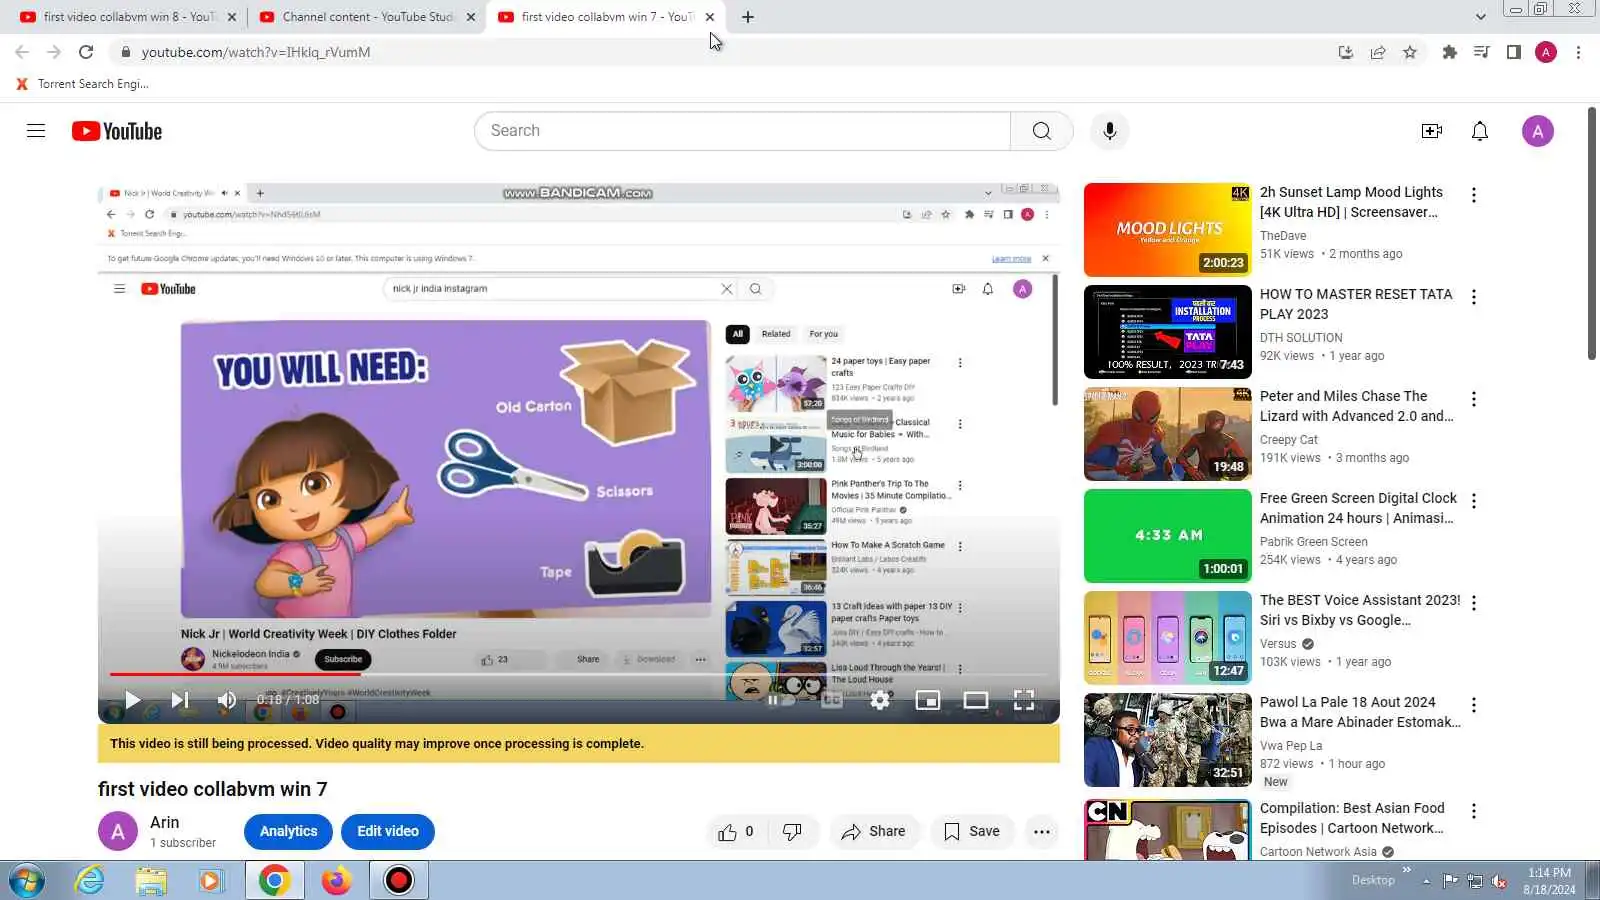Click the address bar URL
1600x900 pixels.
coord(256,52)
